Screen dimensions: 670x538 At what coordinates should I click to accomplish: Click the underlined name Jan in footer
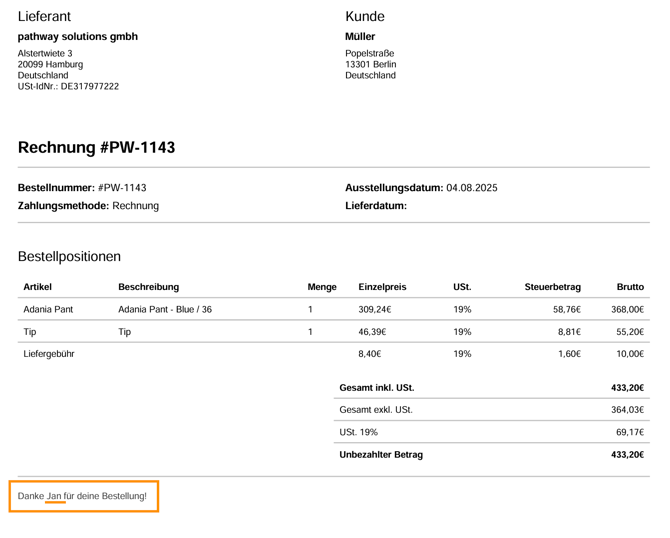point(55,496)
